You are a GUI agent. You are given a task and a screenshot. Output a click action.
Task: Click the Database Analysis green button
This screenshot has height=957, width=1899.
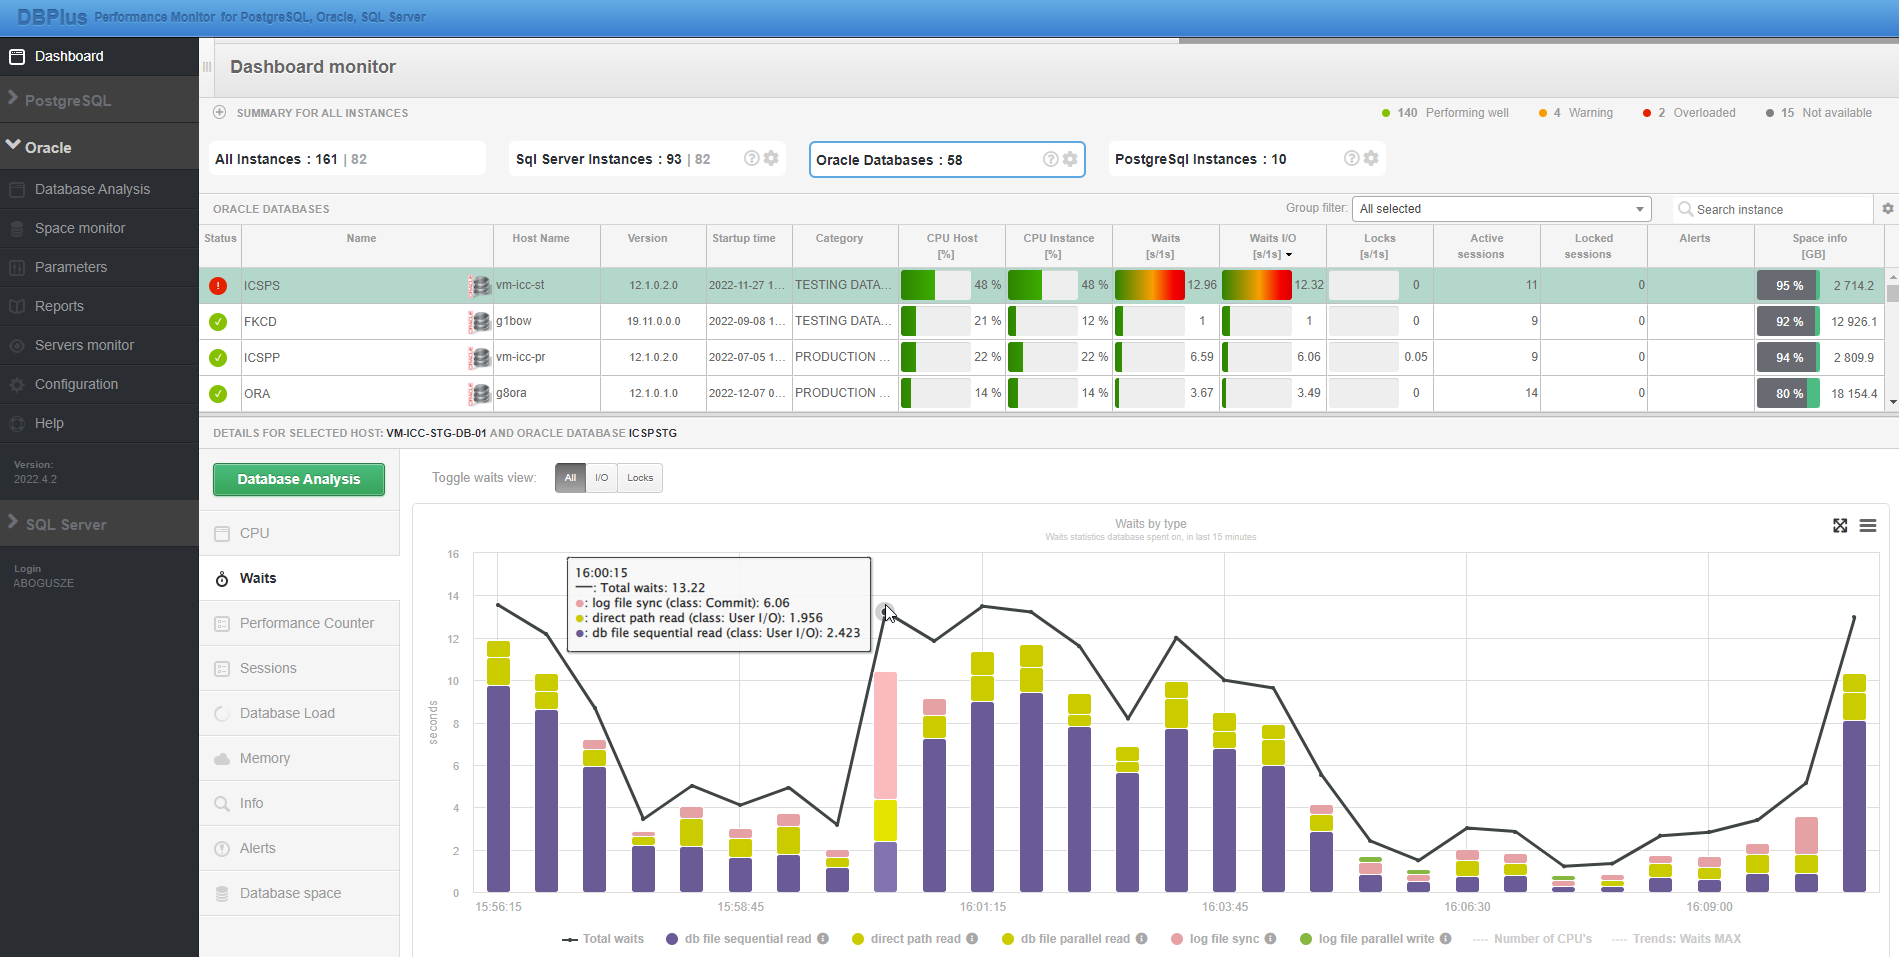pyautogui.click(x=298, y=479)
